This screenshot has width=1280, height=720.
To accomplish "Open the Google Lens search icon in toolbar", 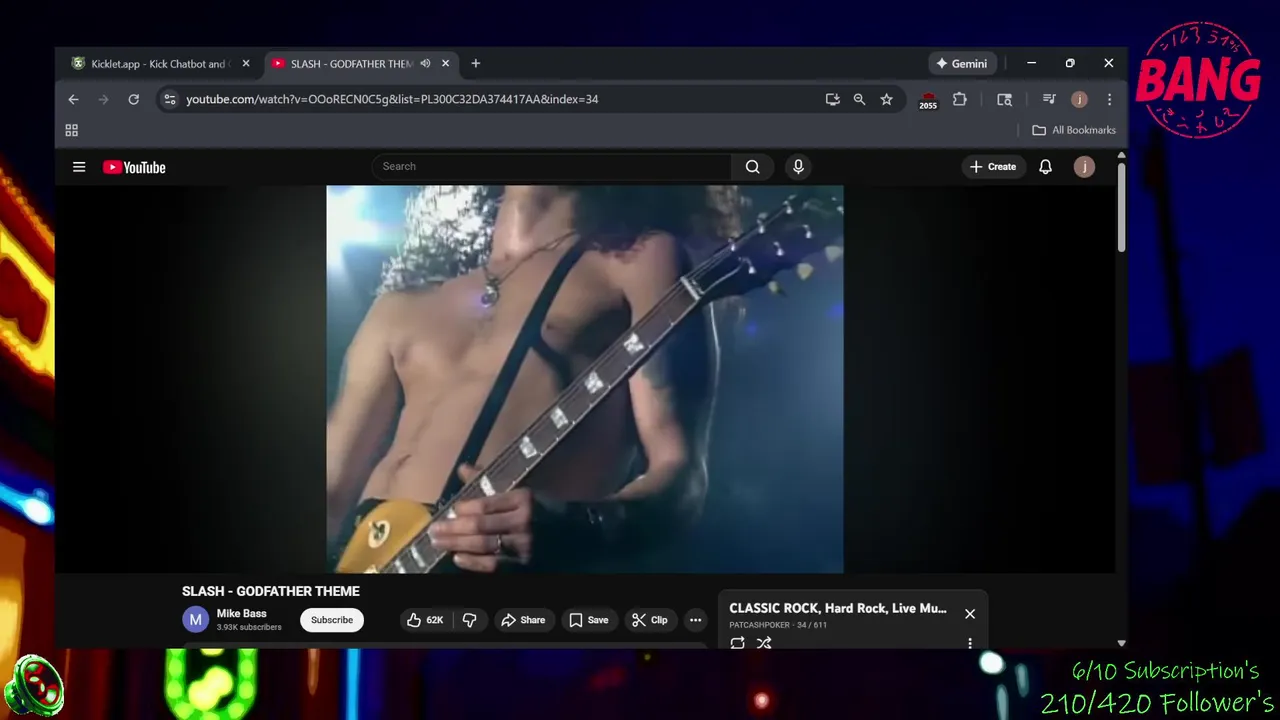I will pos(1005,99).
